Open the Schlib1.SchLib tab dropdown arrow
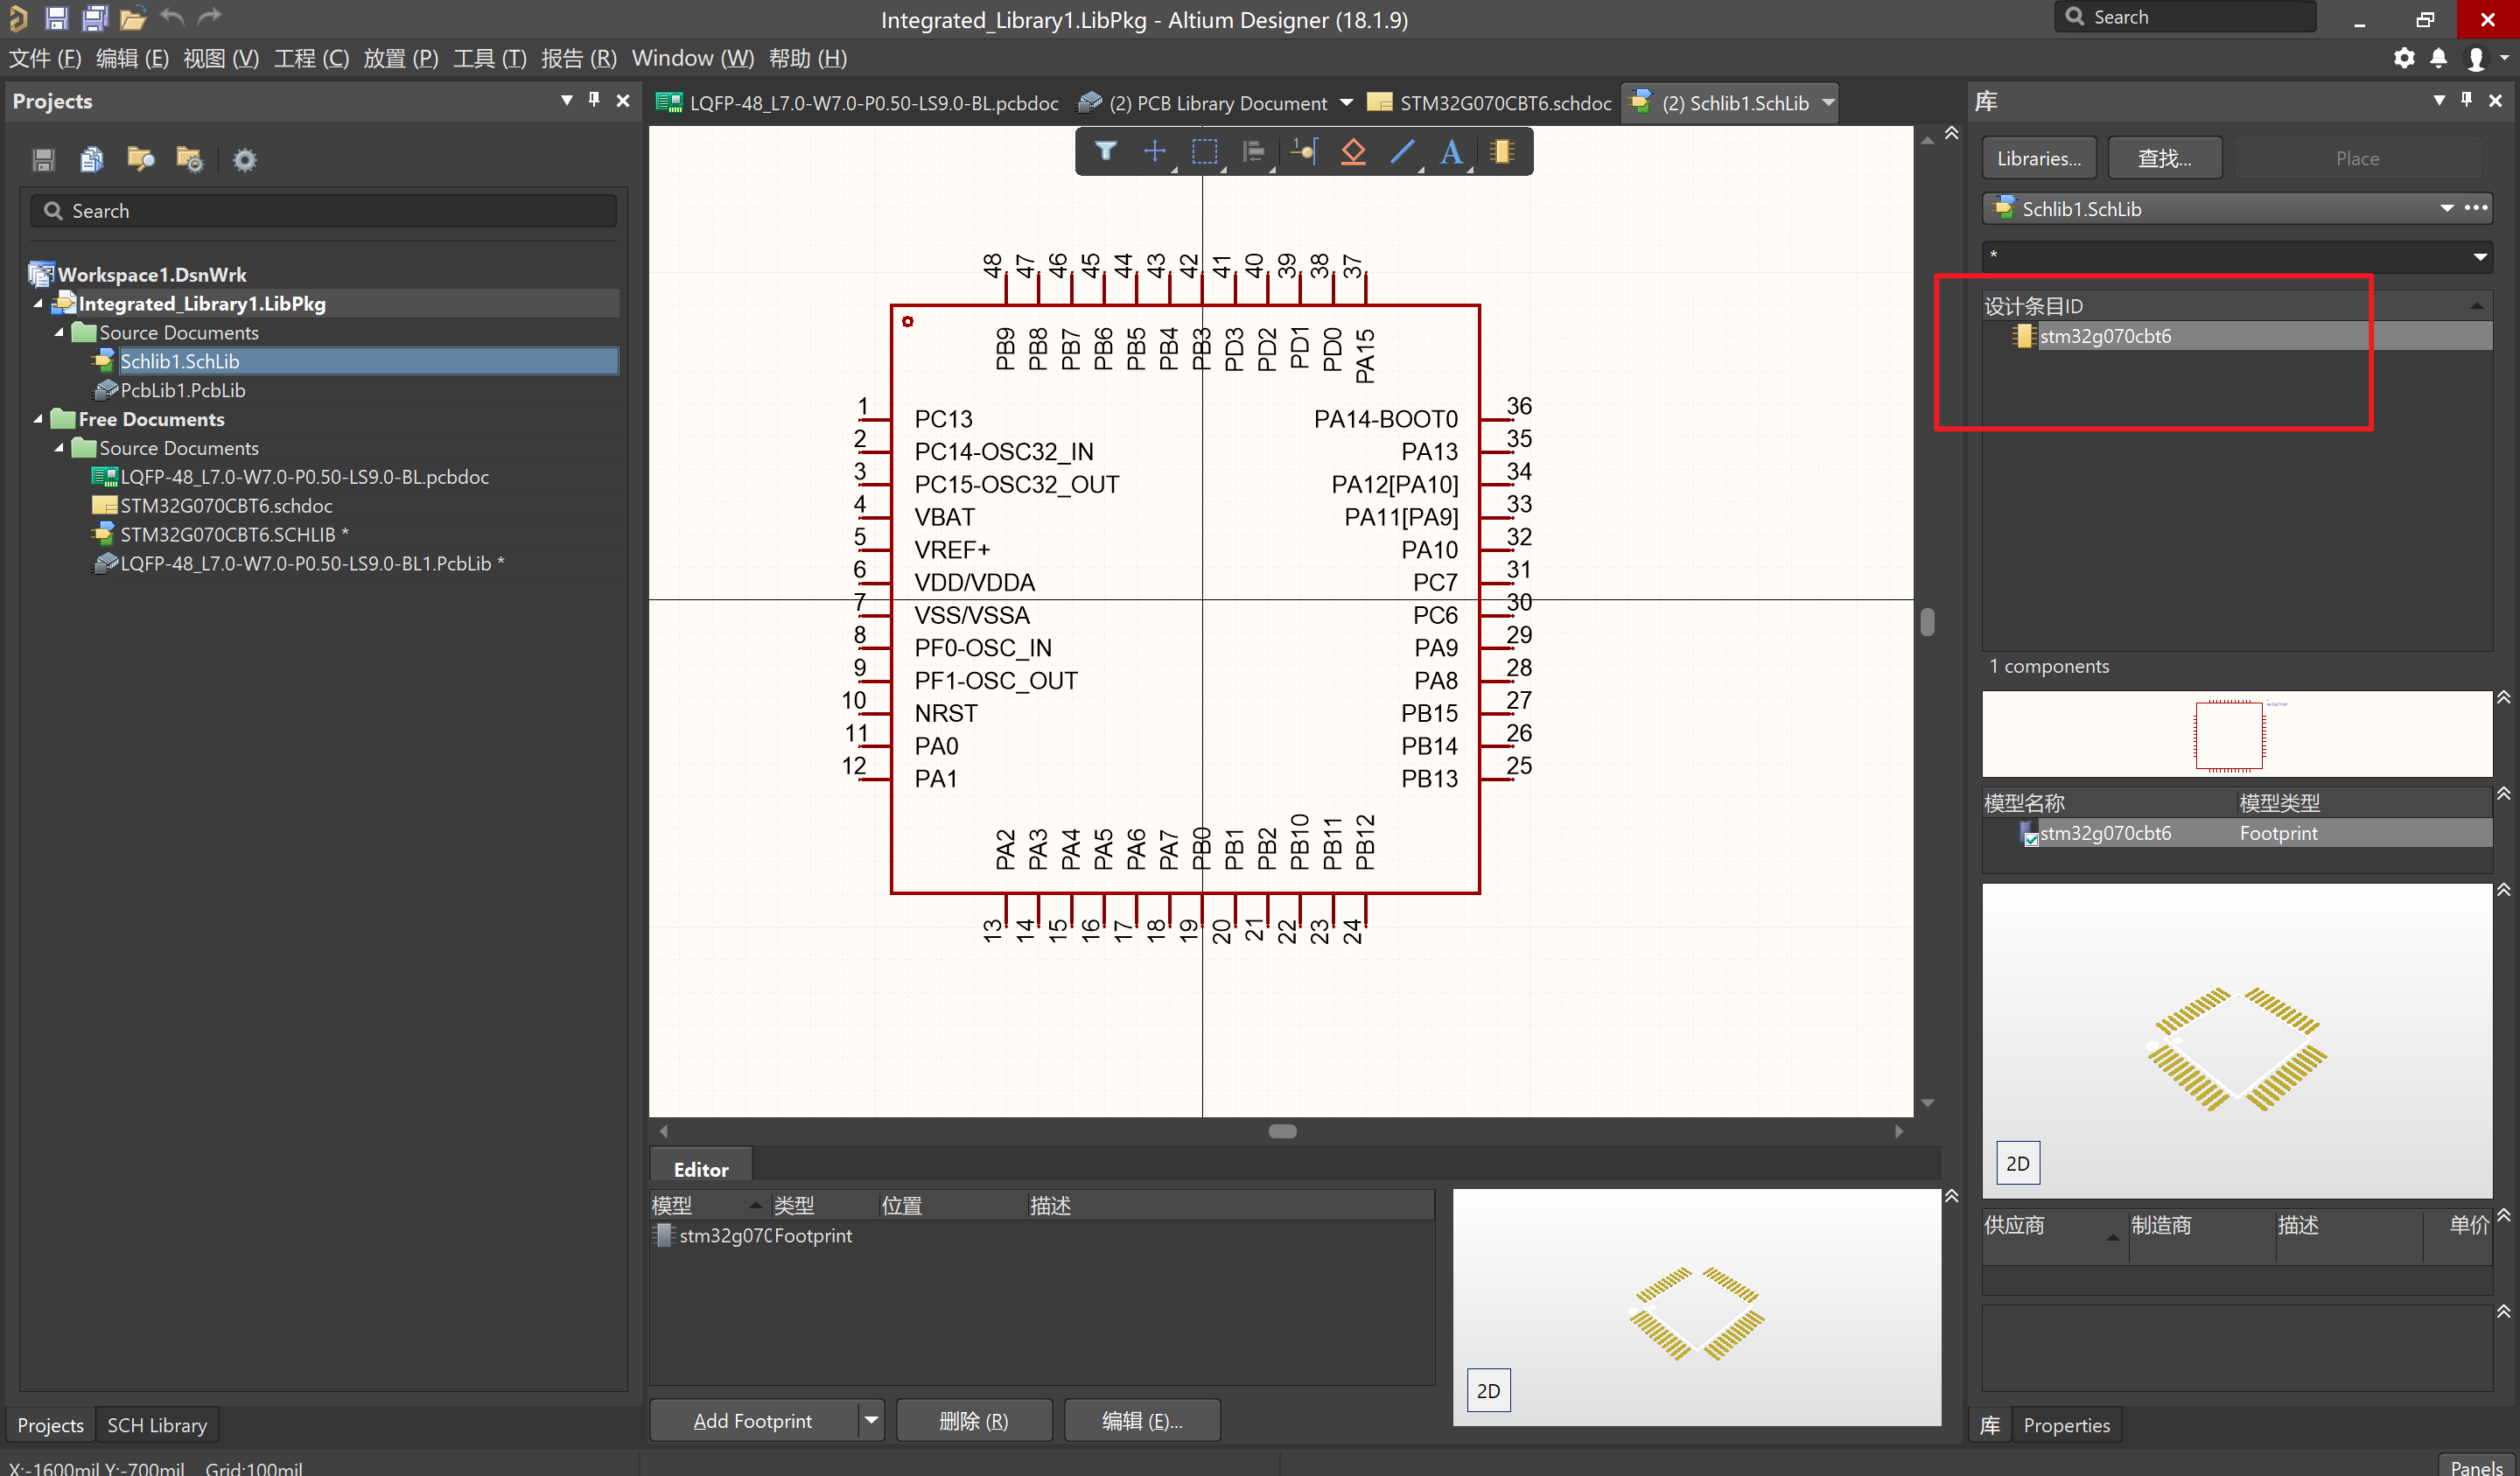Screen dimensions: 2520x1476 [1828, 103]
